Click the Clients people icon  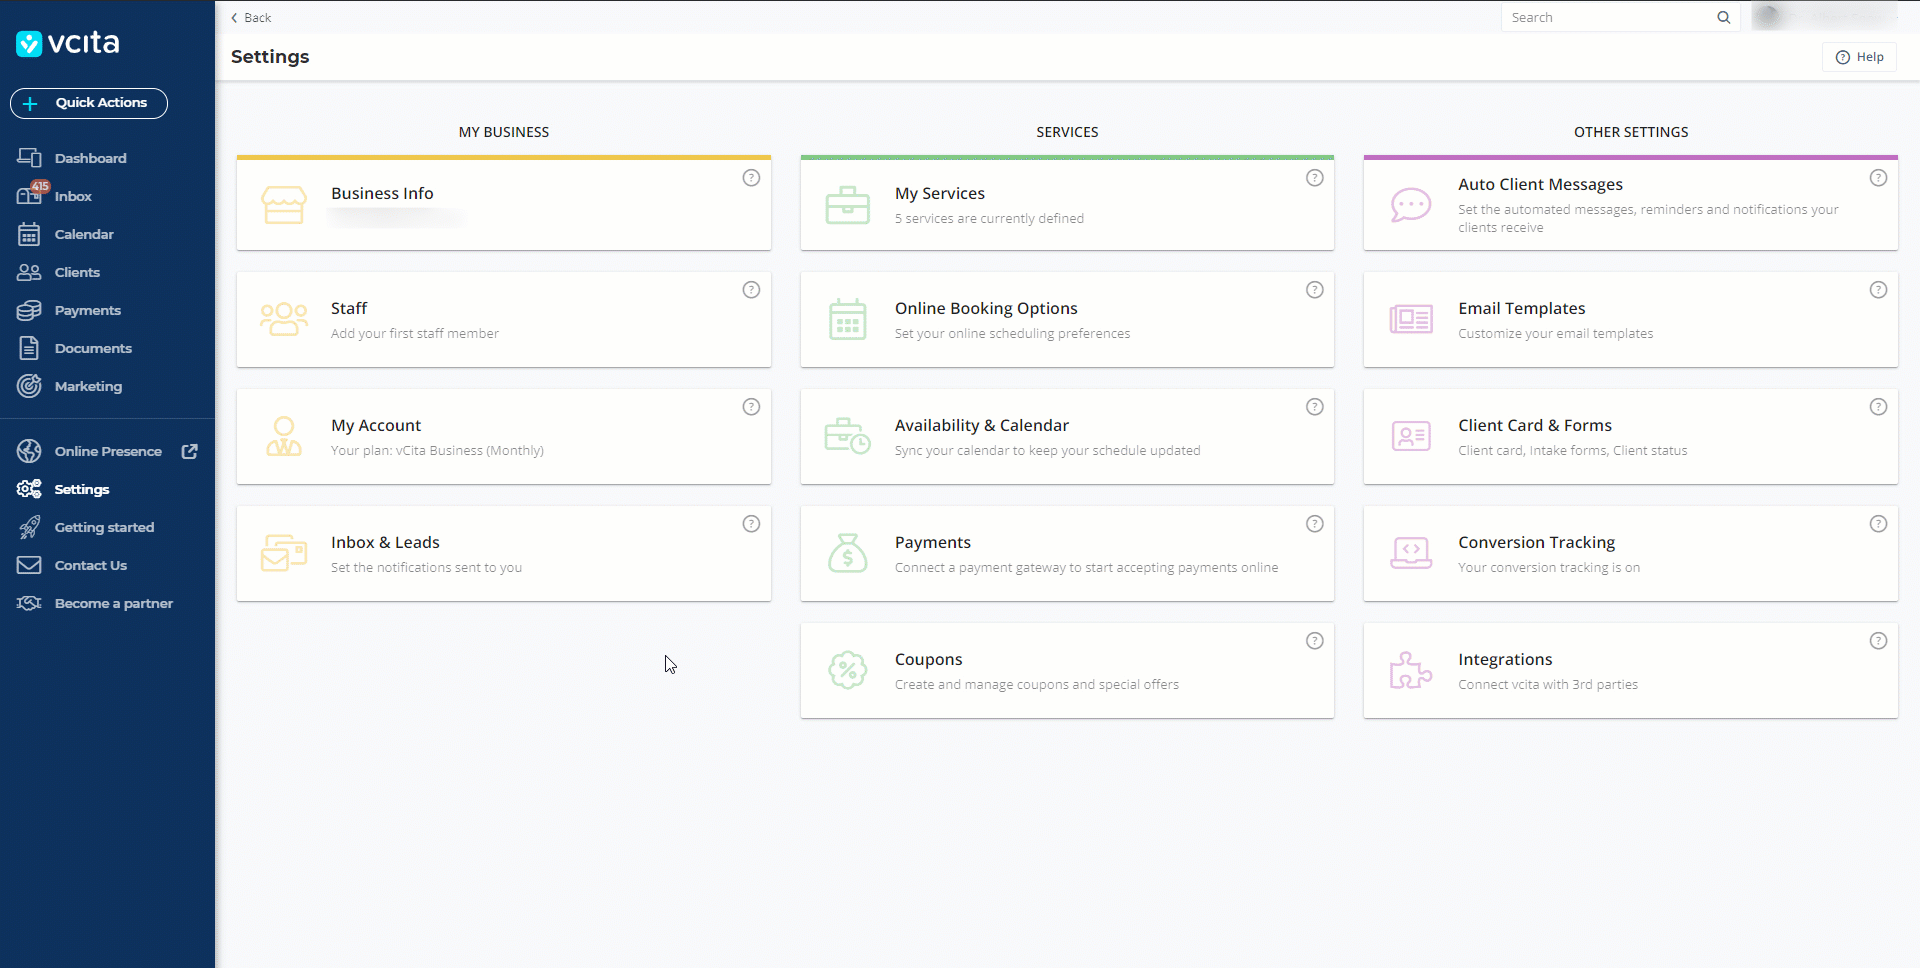(29, 272)
